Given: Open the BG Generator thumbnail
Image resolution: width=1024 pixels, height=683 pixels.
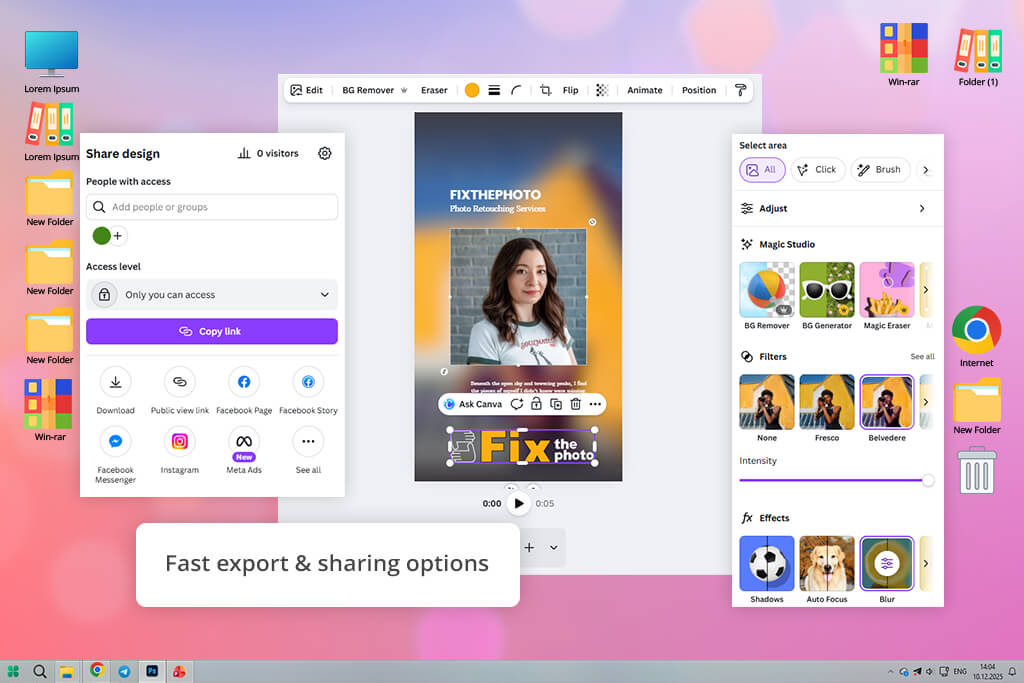Looking at the screenshot, I should pos(827,290).
